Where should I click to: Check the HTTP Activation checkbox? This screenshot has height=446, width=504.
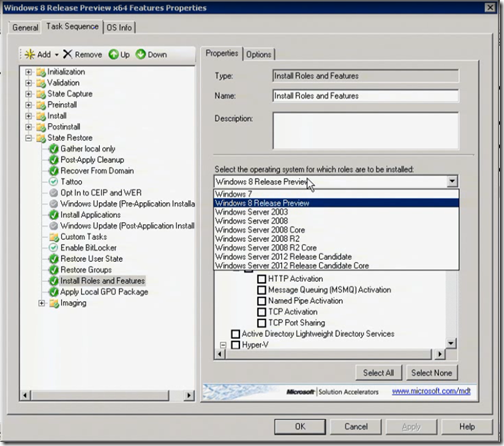pyautogui.click(x=262, y=279)
